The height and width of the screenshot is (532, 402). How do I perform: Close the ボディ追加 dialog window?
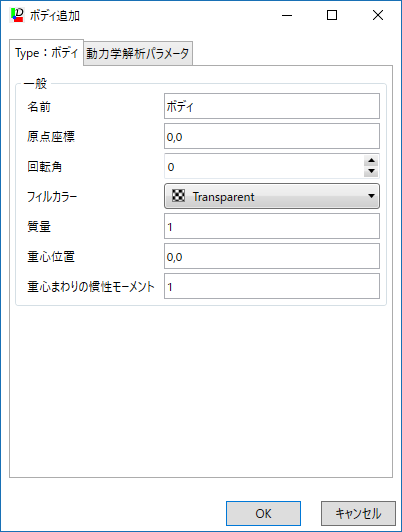(x=378, y=15)
